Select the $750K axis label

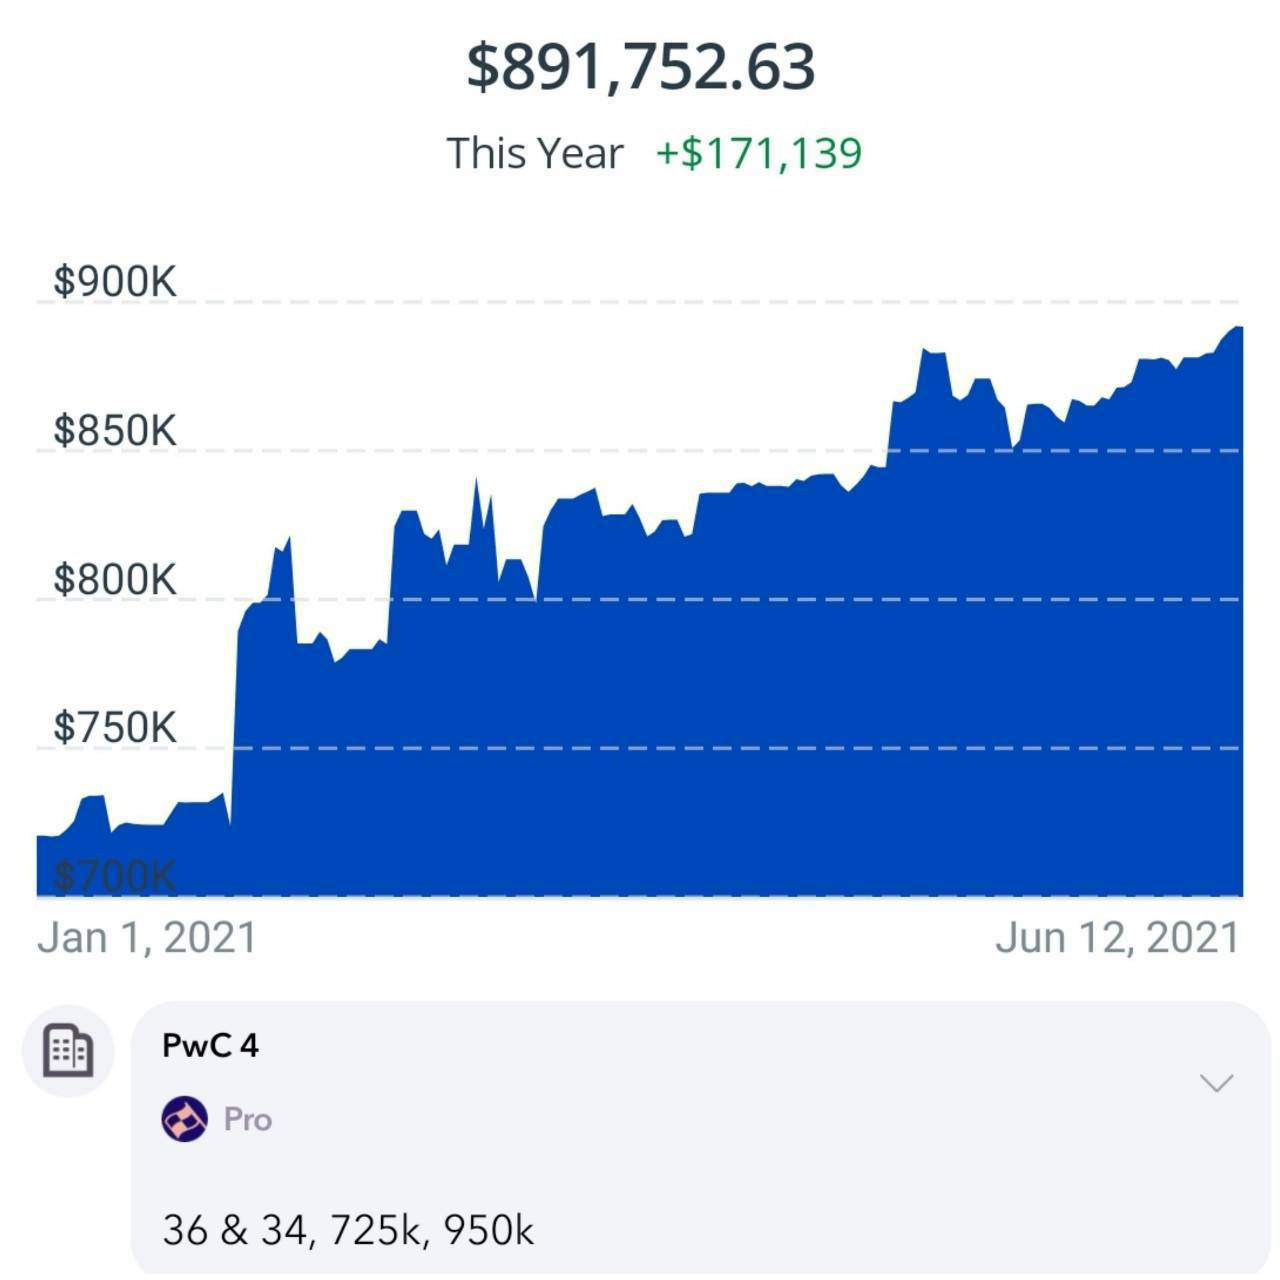(x=115, y=727)
